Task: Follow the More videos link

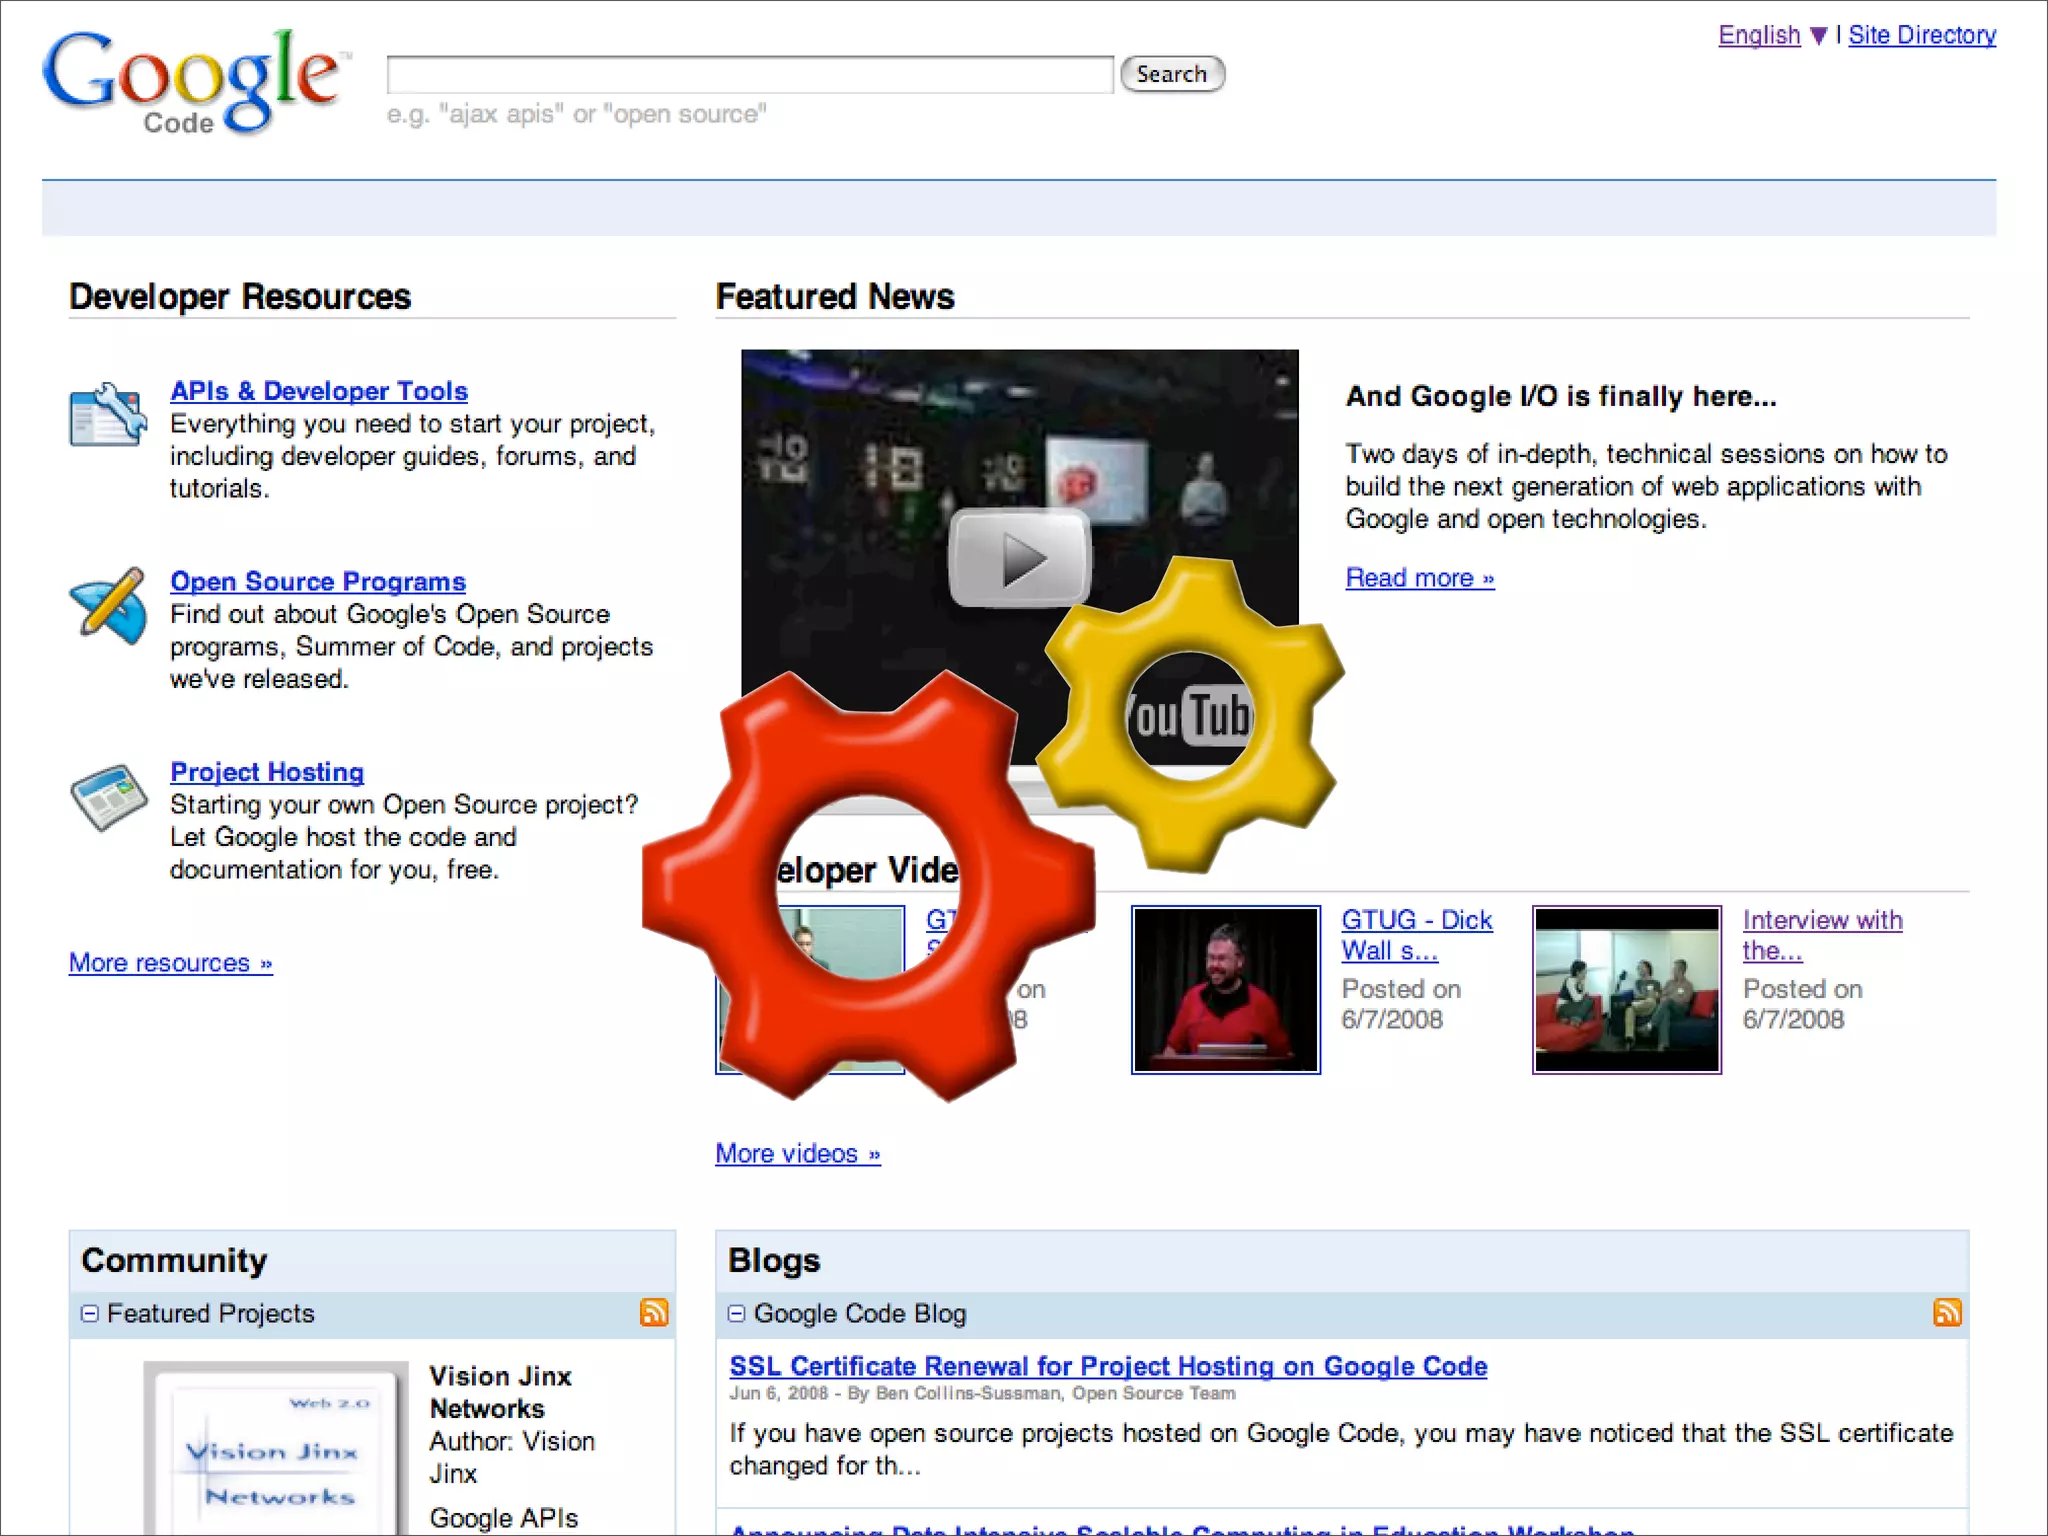Action: pos(798,1154)
